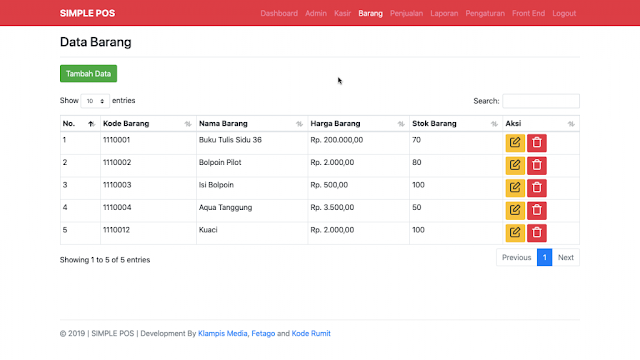Go to the Next page
The height and width of the screenshot is (360, 640).
[566, 258]
